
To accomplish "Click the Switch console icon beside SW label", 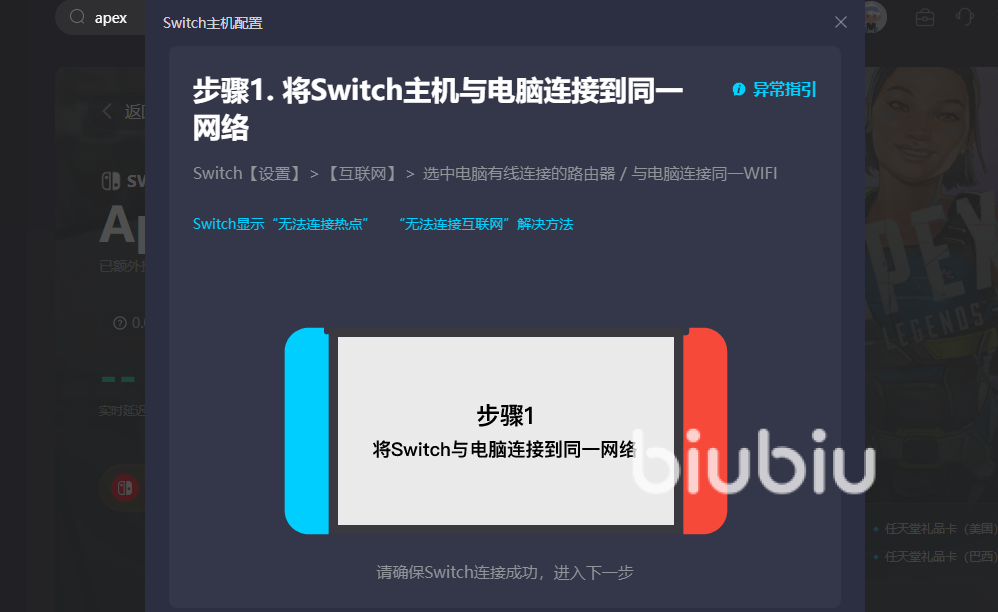I will [x=111, y=181].
